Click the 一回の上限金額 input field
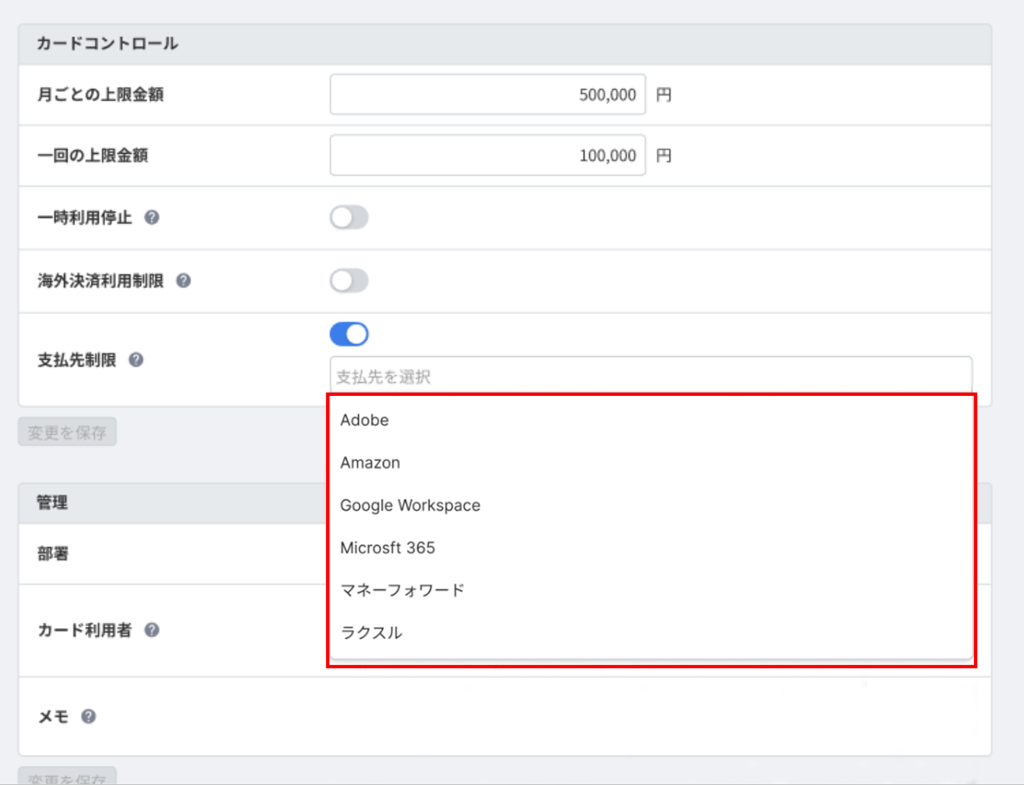Screen dimensions: 1024x785 coord(488,155)
